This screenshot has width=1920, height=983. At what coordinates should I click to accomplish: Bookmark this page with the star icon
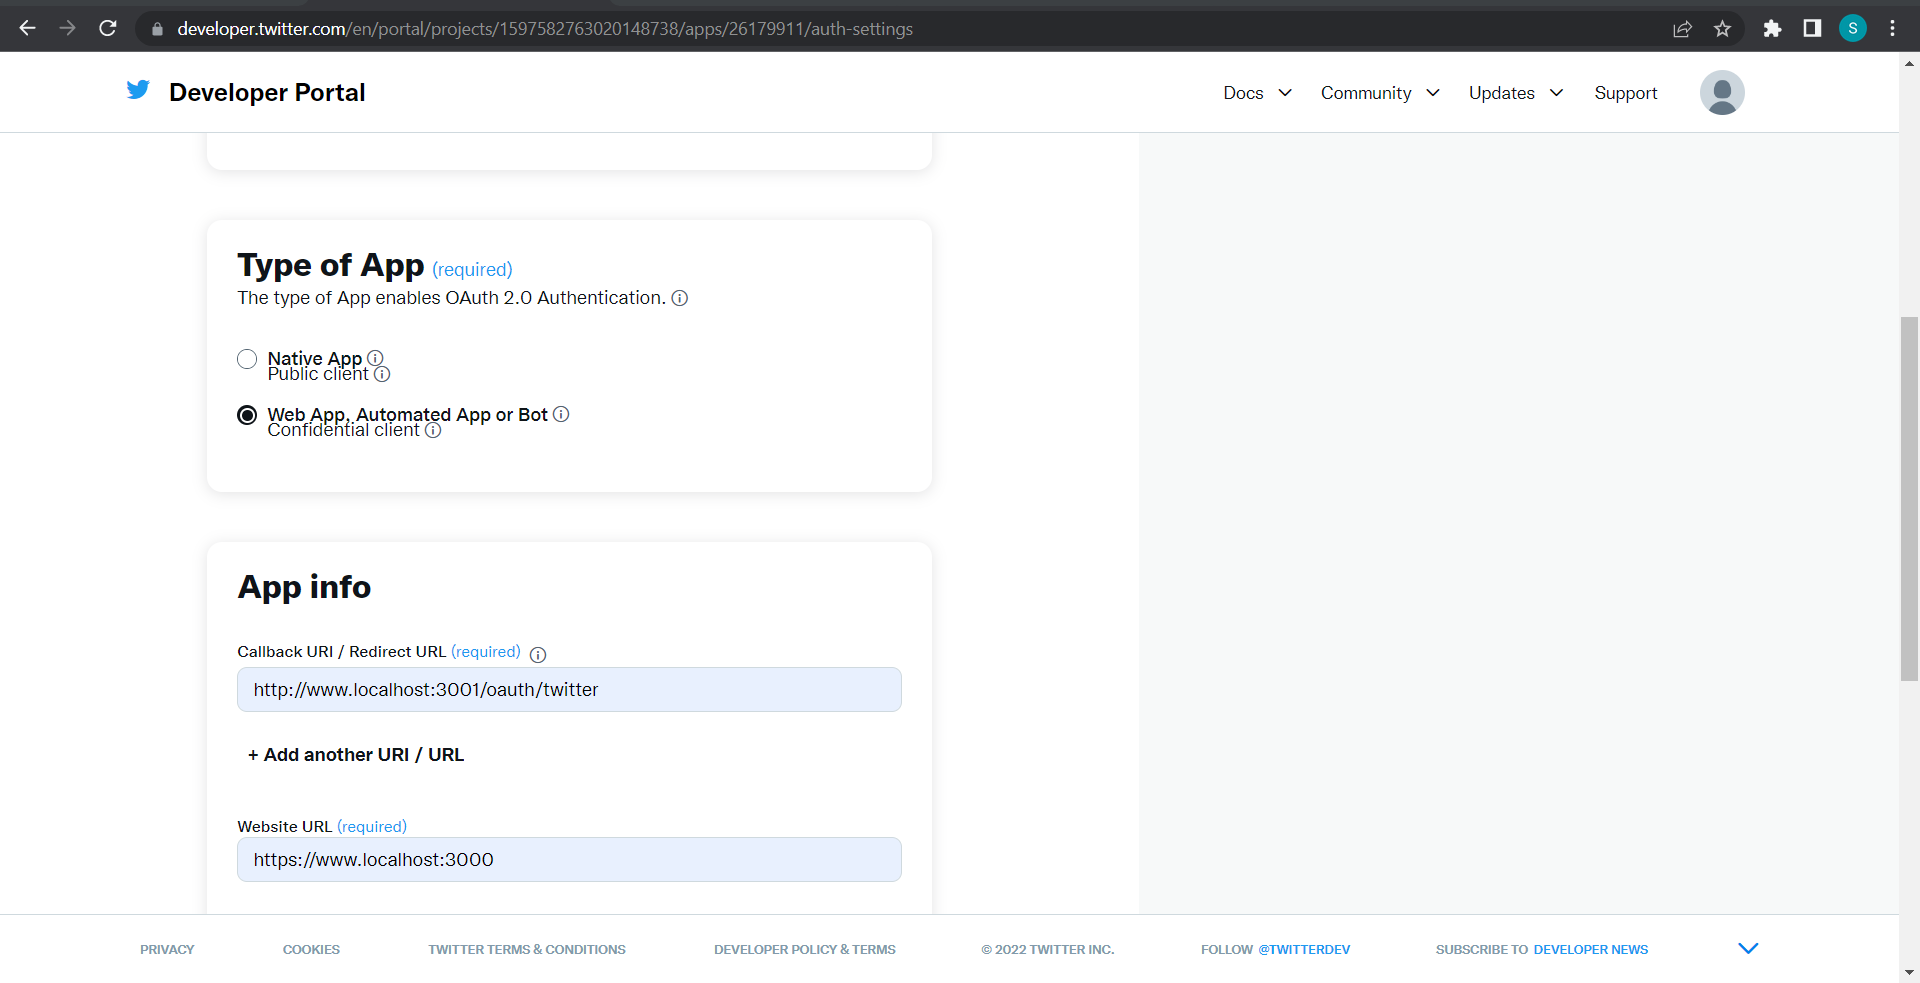coord(1722,29)
